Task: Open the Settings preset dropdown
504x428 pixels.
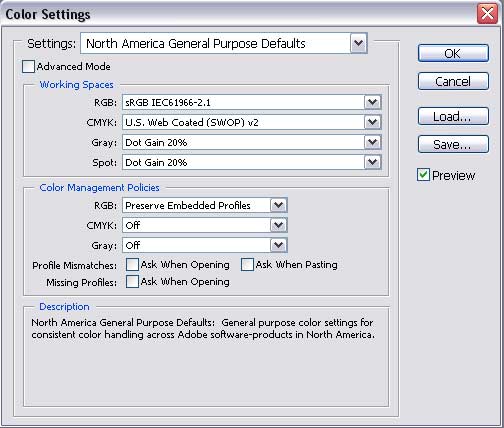Action: tap(224, 43)
